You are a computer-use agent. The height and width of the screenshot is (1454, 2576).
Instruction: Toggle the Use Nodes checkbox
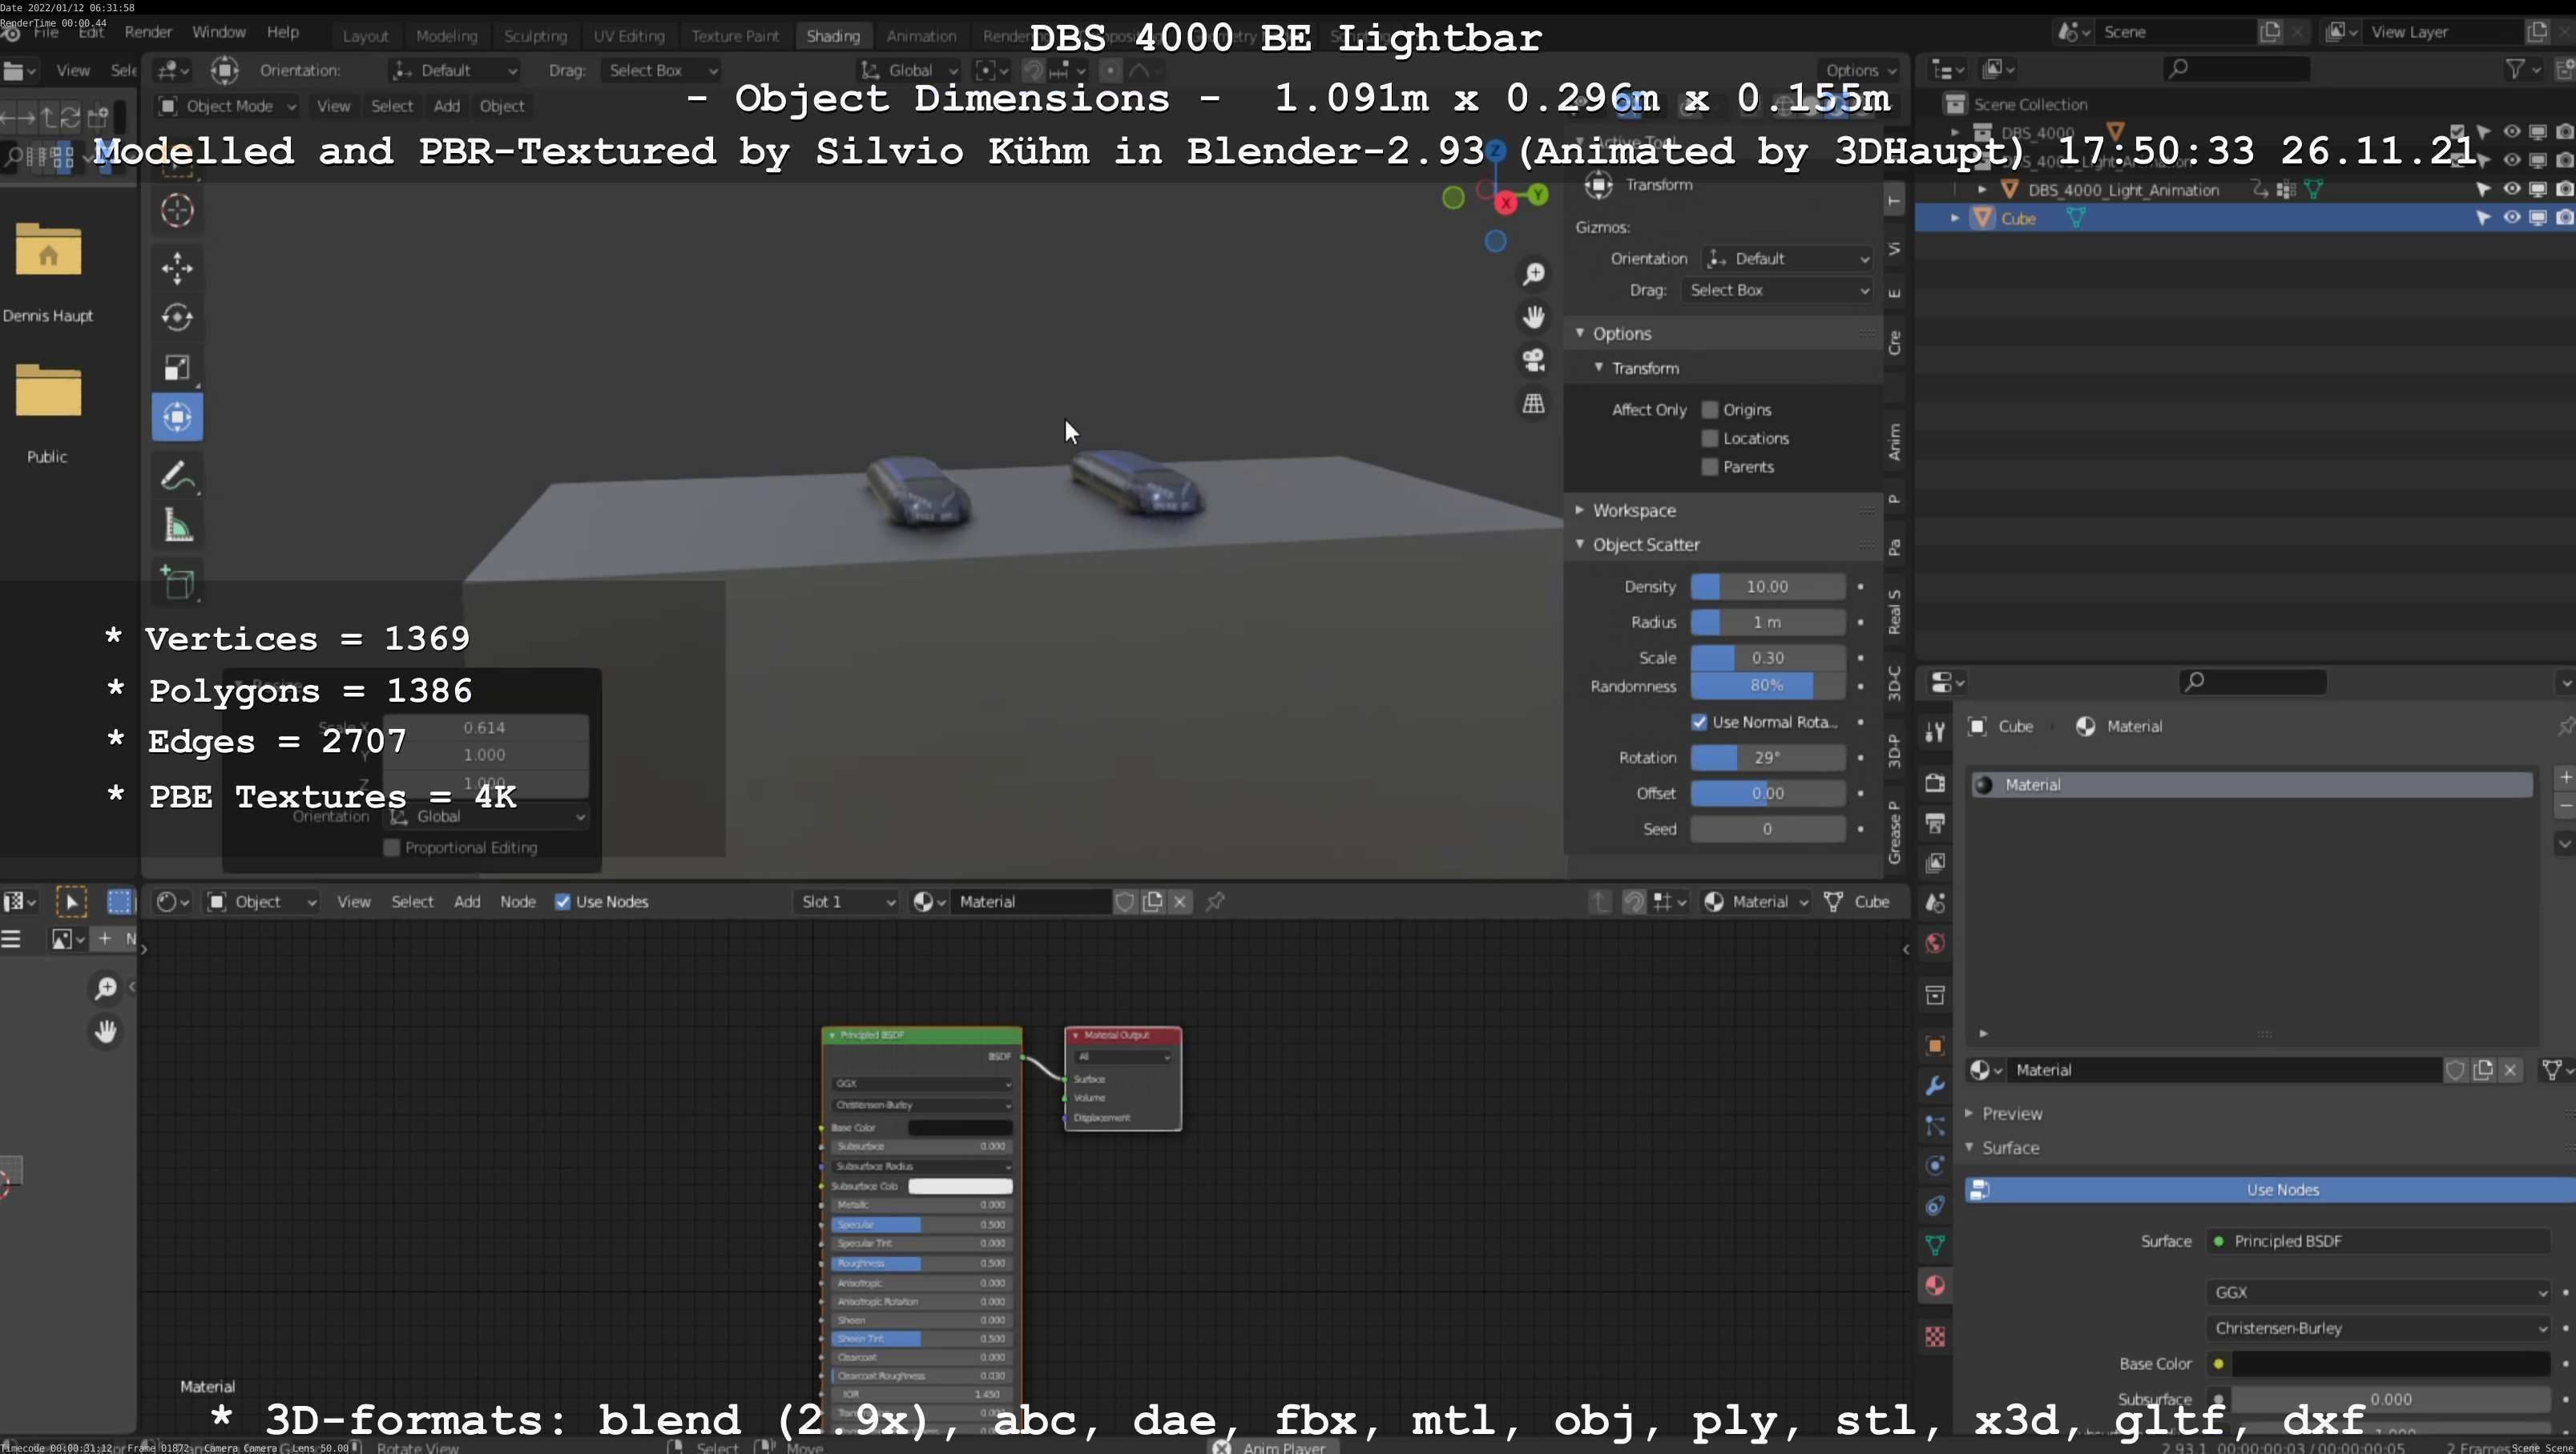563,902
